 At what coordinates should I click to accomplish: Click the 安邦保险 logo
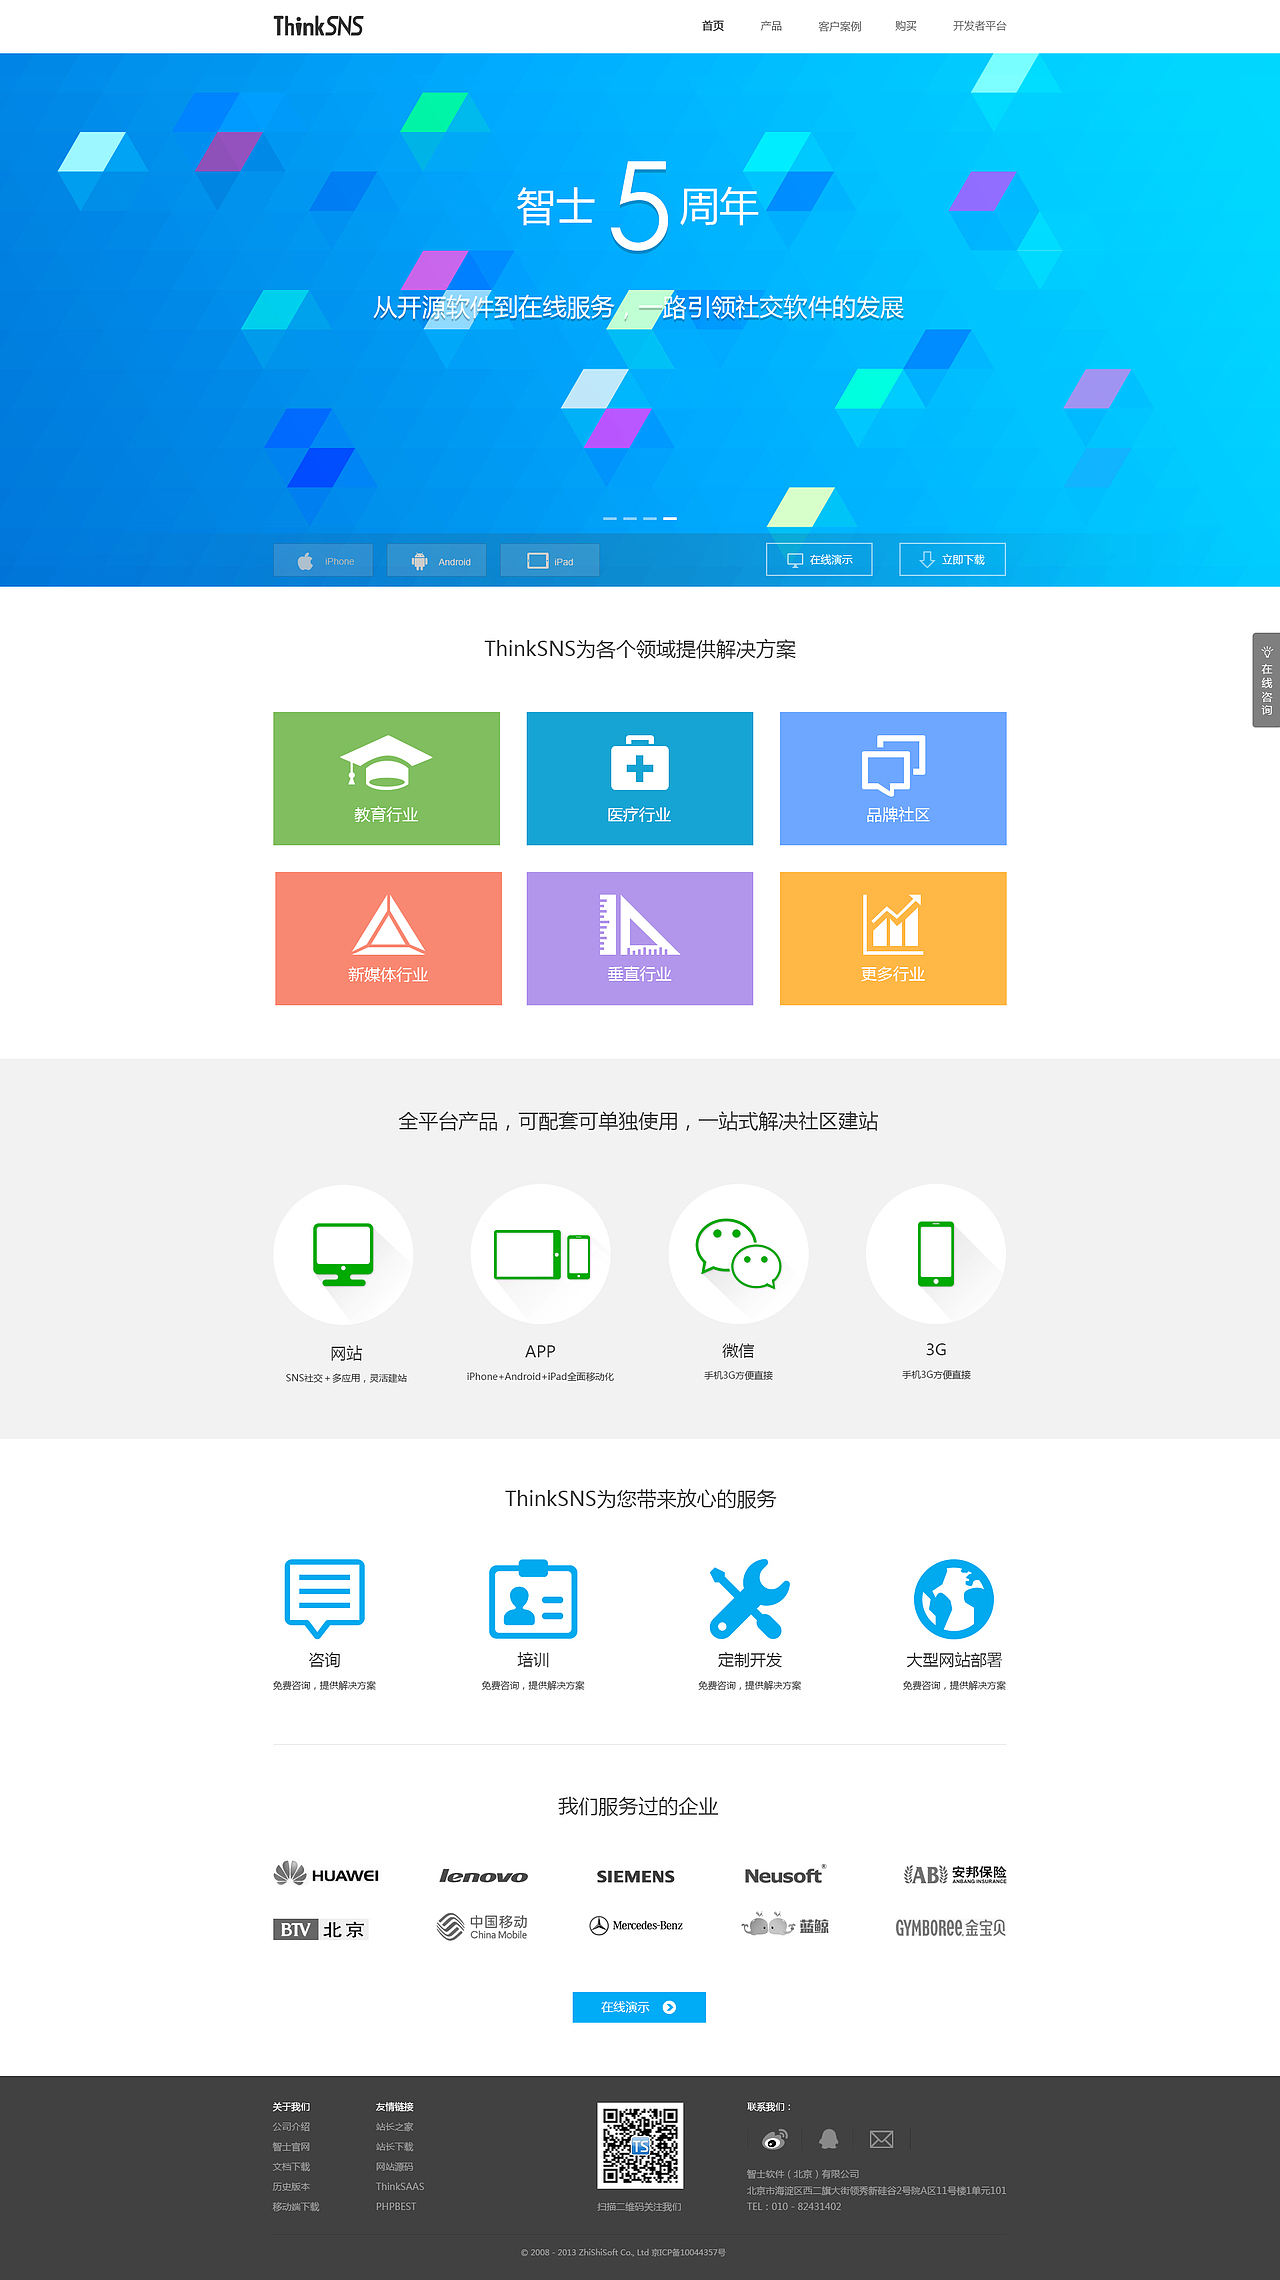click(x=955, y=1874)
